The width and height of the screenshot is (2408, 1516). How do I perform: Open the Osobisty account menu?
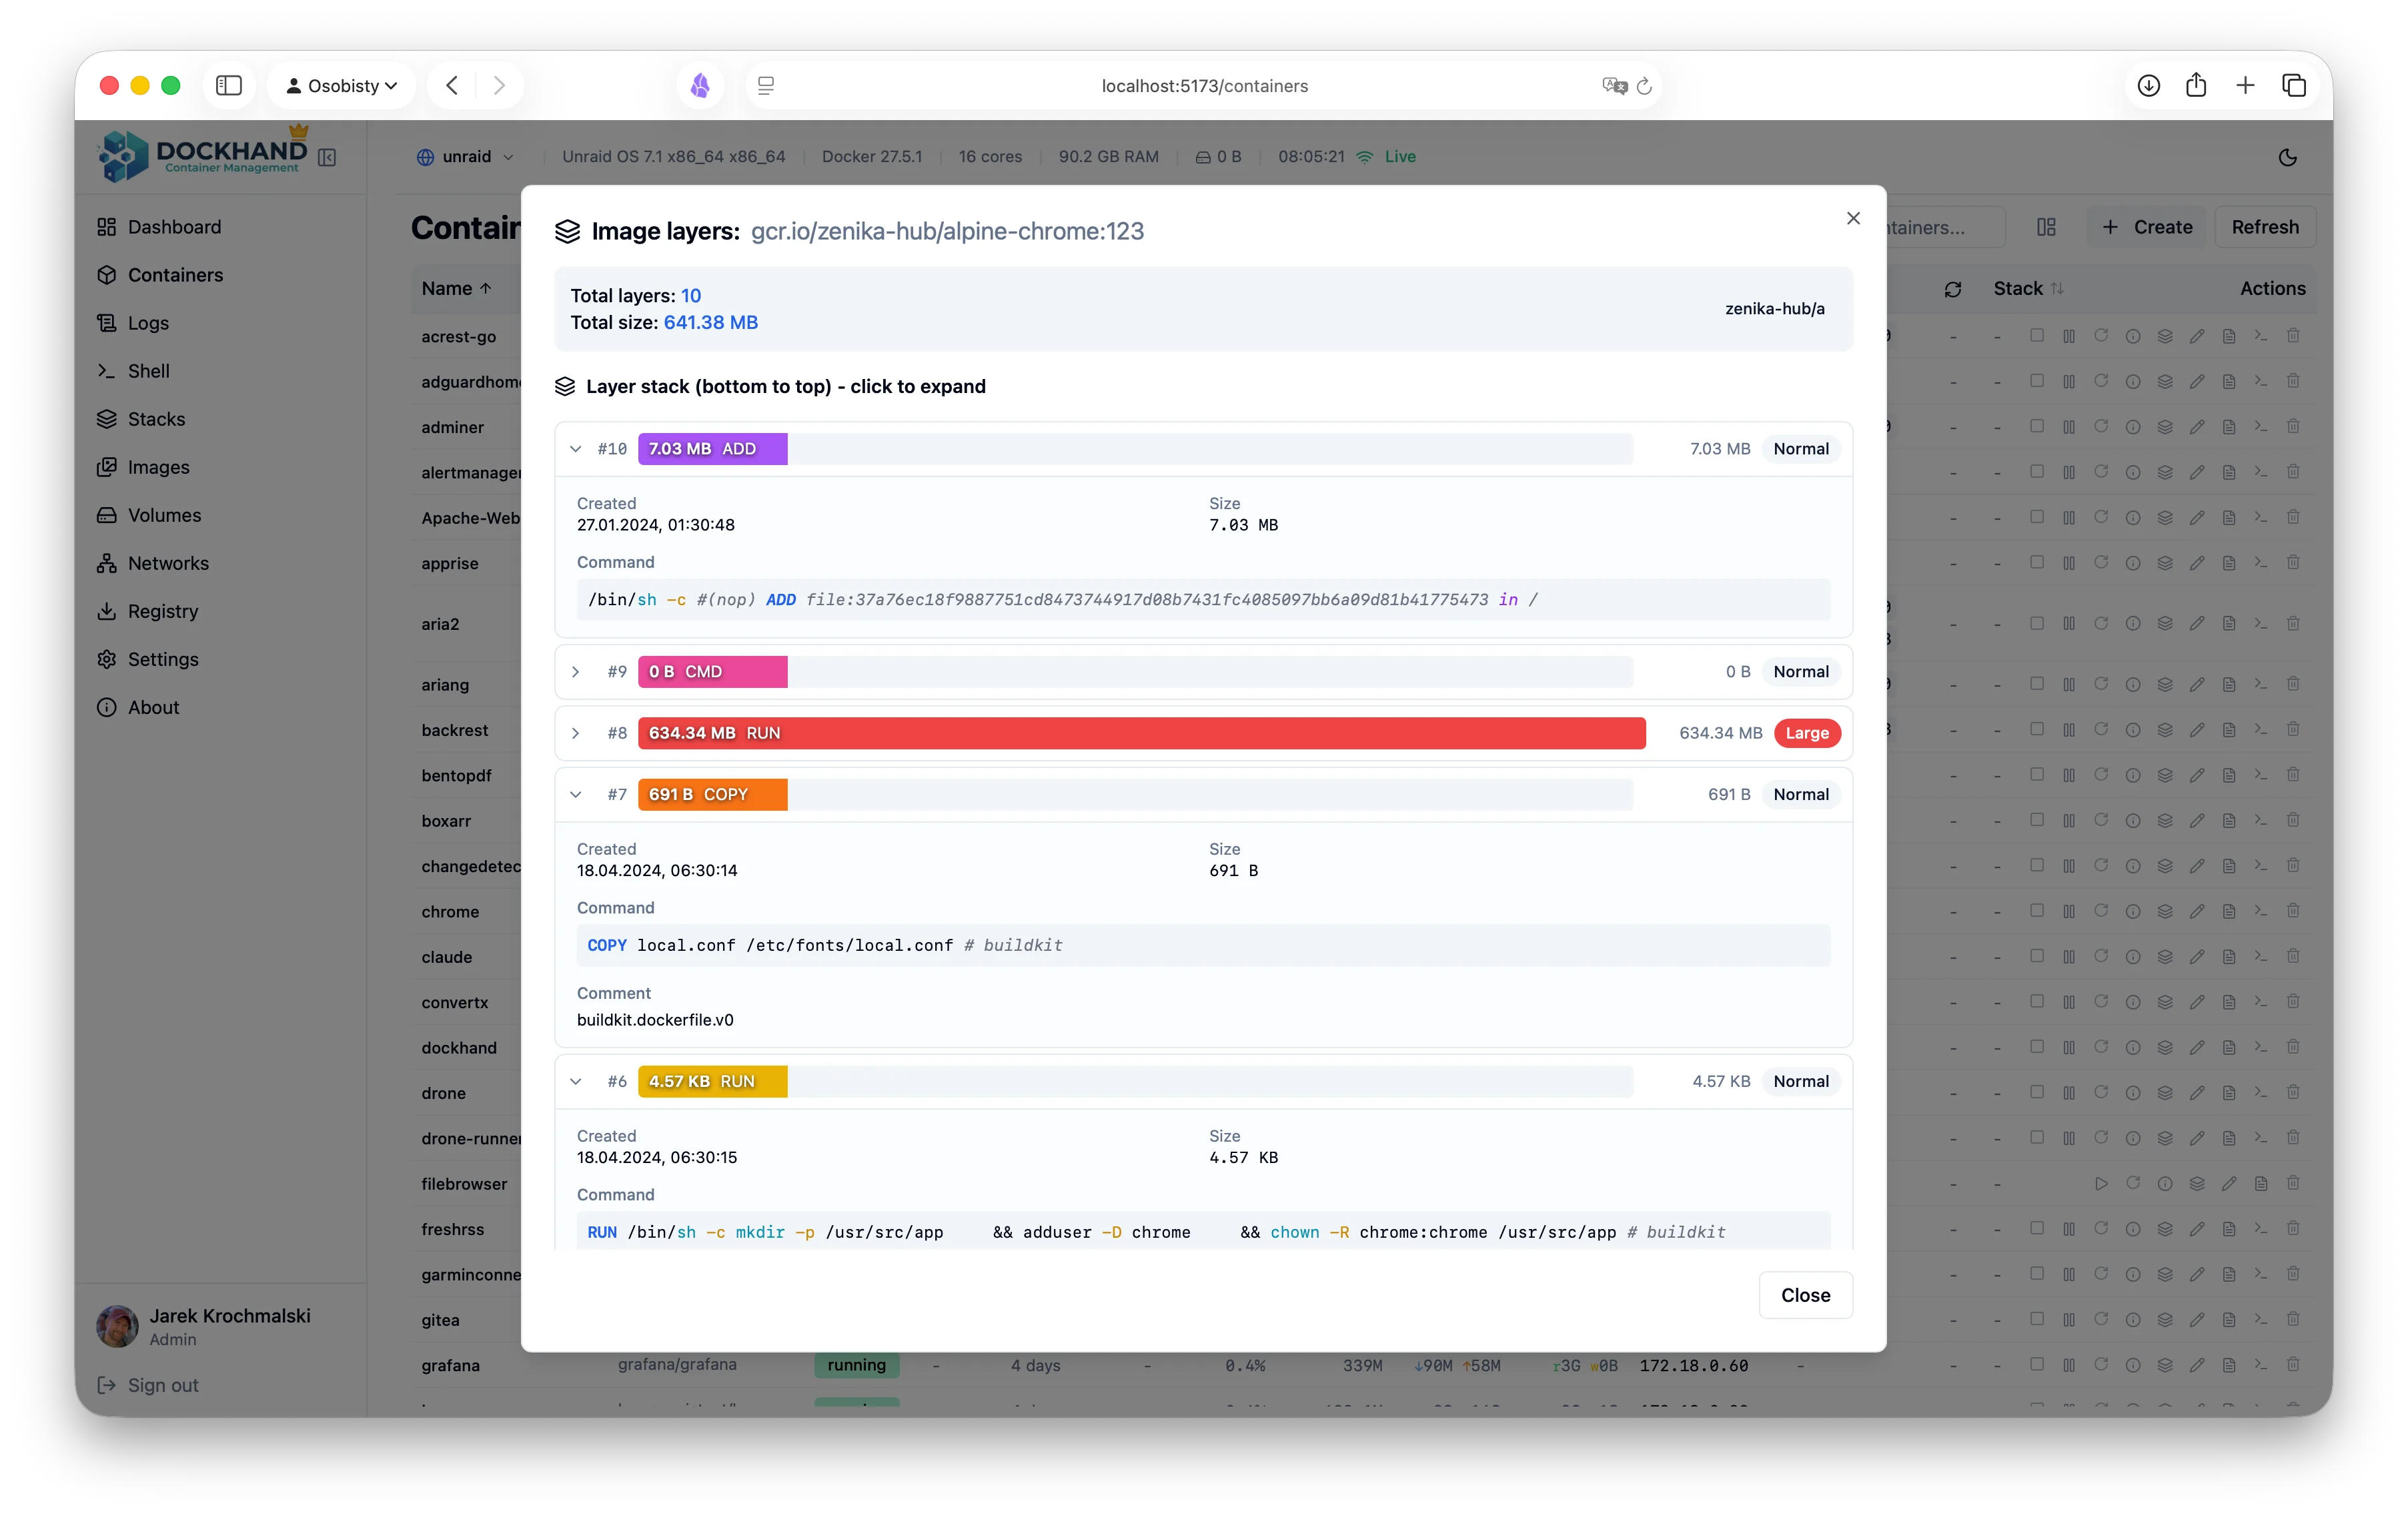pos(342,85)
